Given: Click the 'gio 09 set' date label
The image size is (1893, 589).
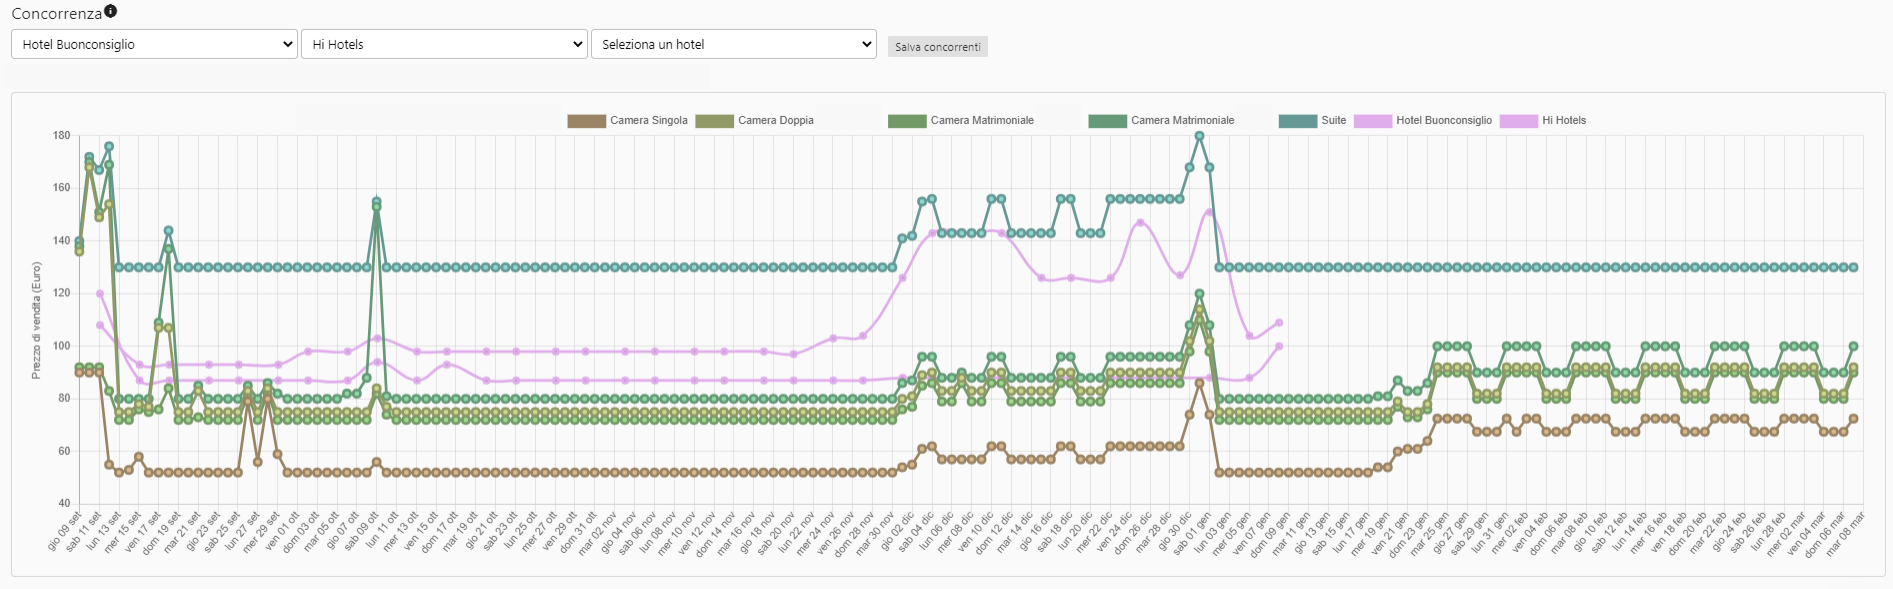Looking at the screenshot, I should click(x=67, y=530).
